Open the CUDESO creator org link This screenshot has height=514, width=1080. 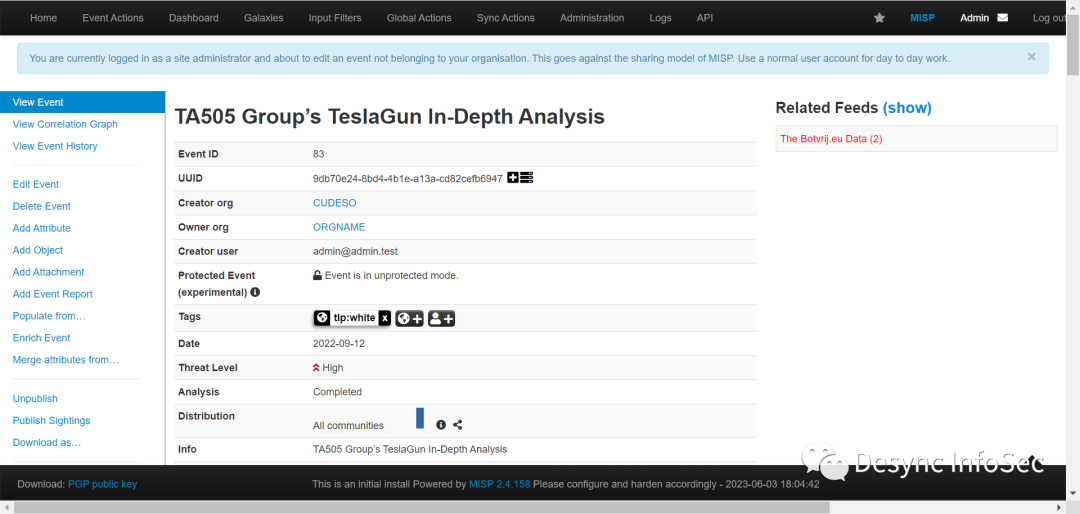(335, 203)
